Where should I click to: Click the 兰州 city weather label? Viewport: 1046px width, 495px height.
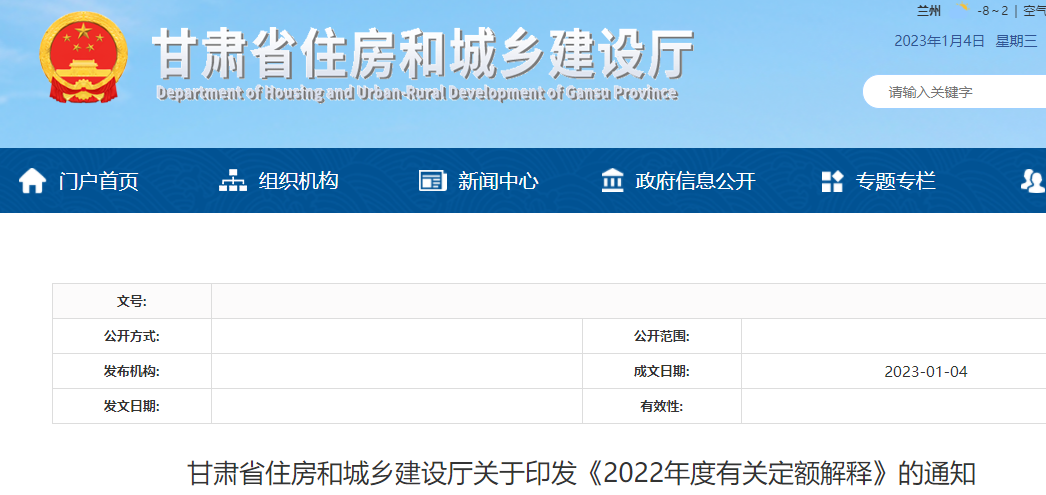(929, 12)
